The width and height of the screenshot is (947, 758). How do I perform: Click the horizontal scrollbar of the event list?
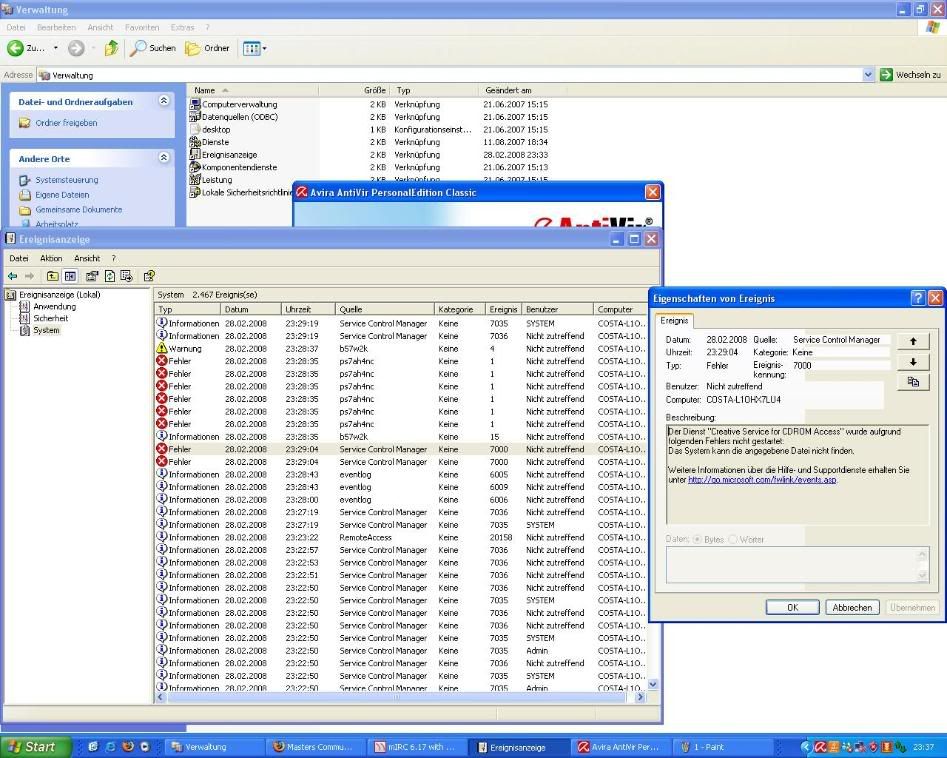(x=396, y=697)
